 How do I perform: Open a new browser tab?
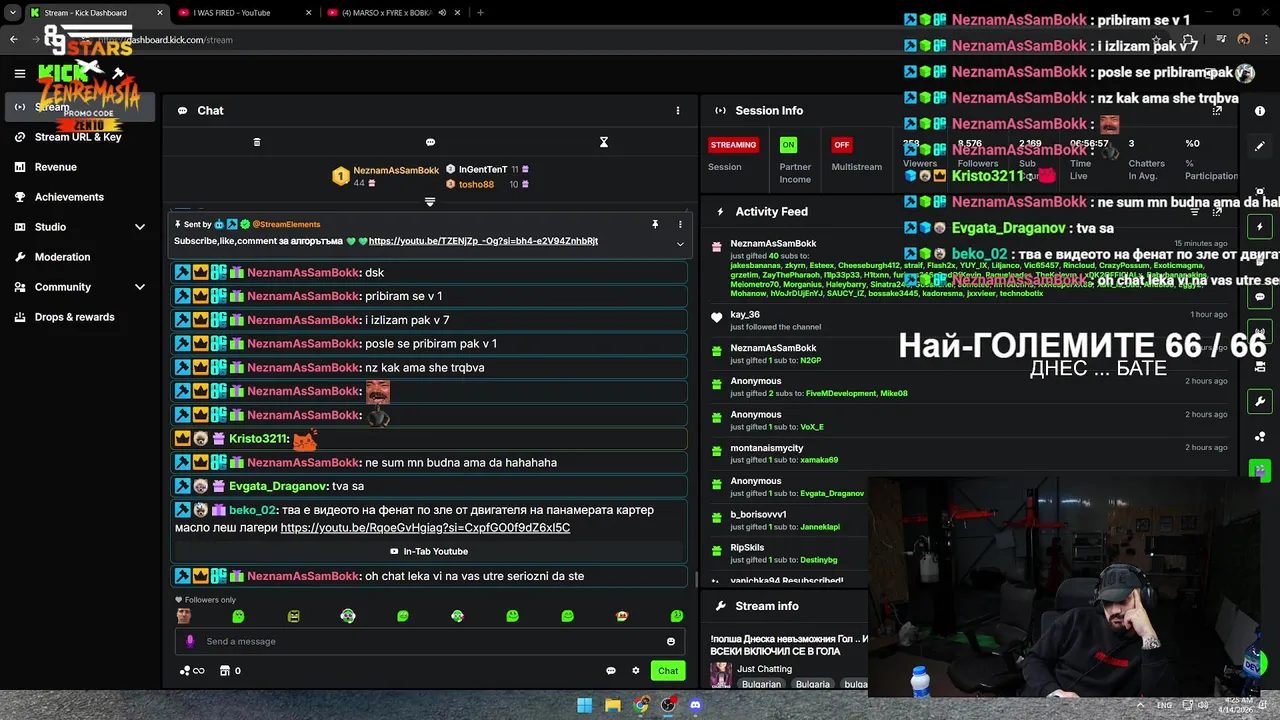point(480,13)
